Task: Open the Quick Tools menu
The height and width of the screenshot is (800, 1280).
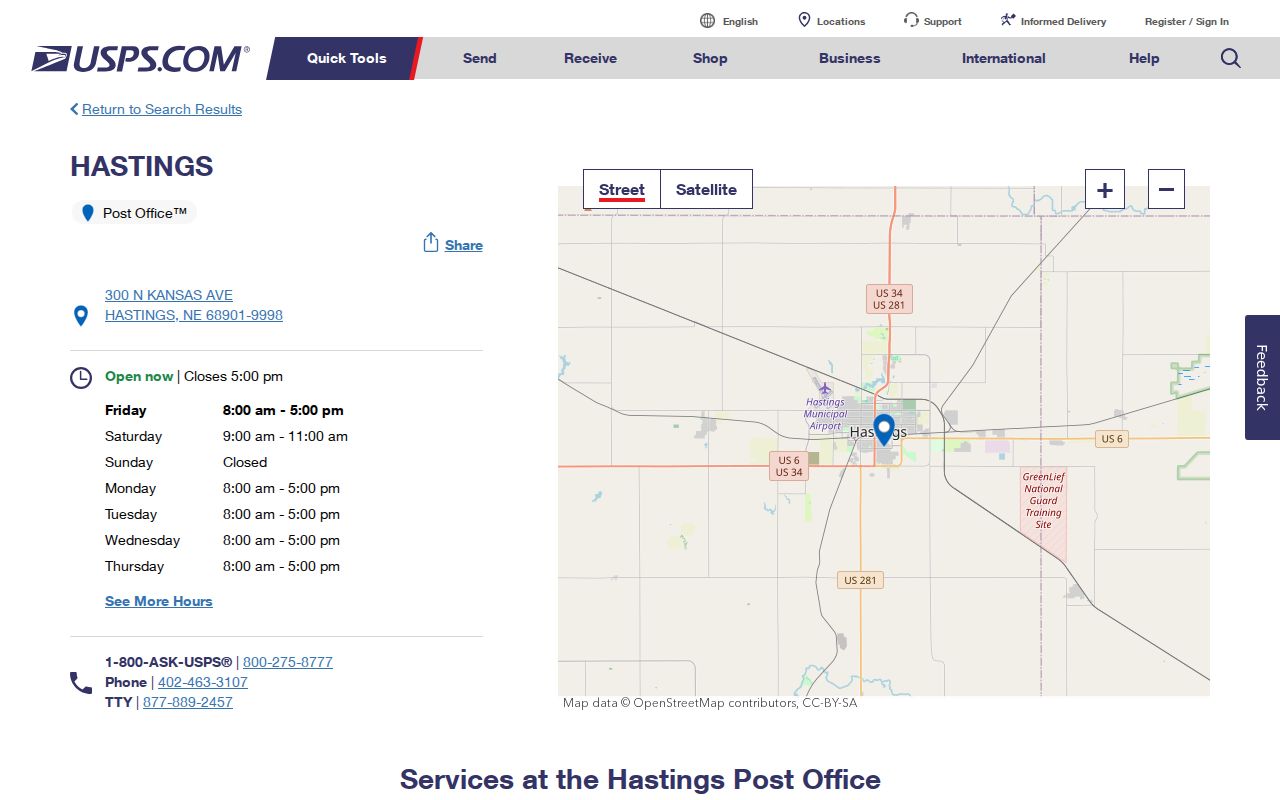Action: 346,58
